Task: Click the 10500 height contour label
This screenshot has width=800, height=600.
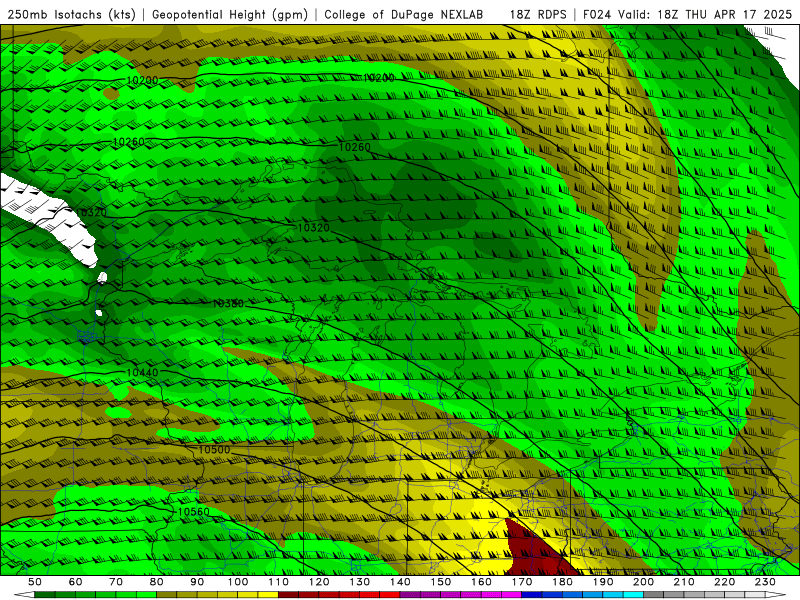Action: click(214, 450)
